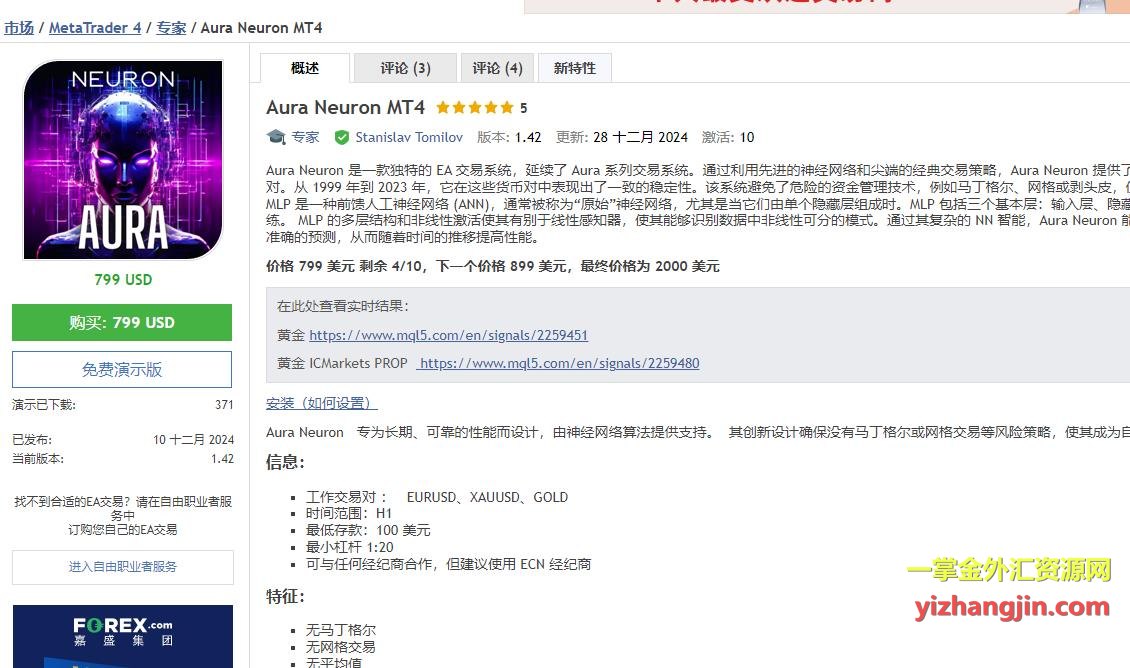
Task: Open ICMarkets PROP signal link 2259480
Action: tap(558, 363)
